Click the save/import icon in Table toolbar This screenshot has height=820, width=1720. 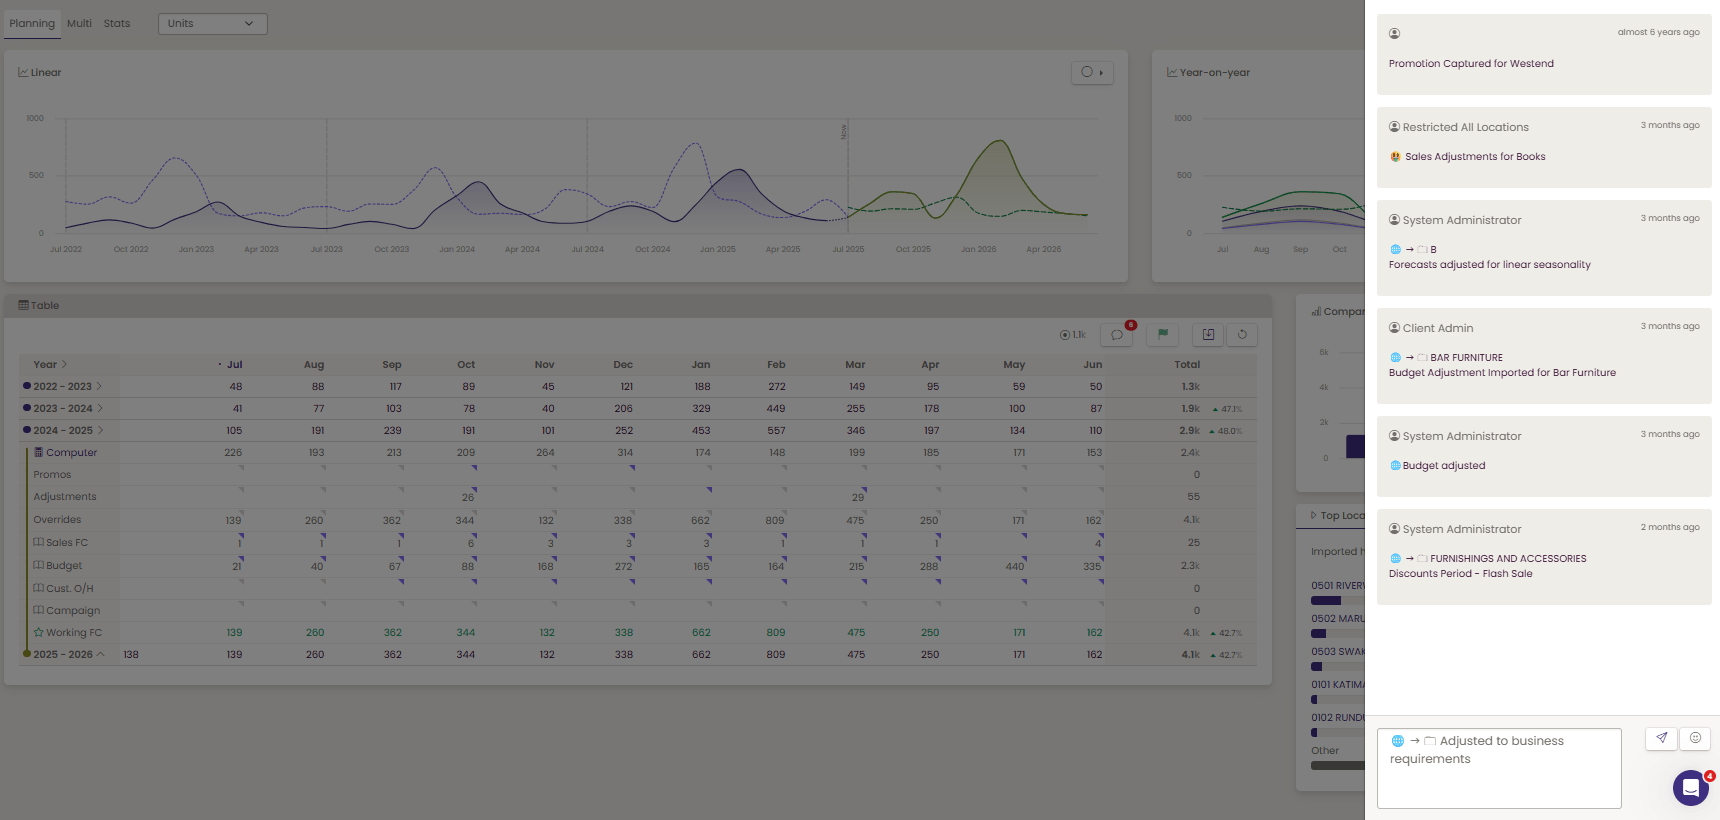click(1208, 335)
